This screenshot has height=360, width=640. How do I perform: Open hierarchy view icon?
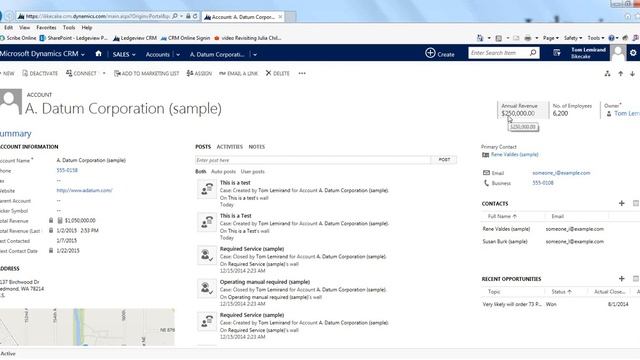(x=607, y=73)
